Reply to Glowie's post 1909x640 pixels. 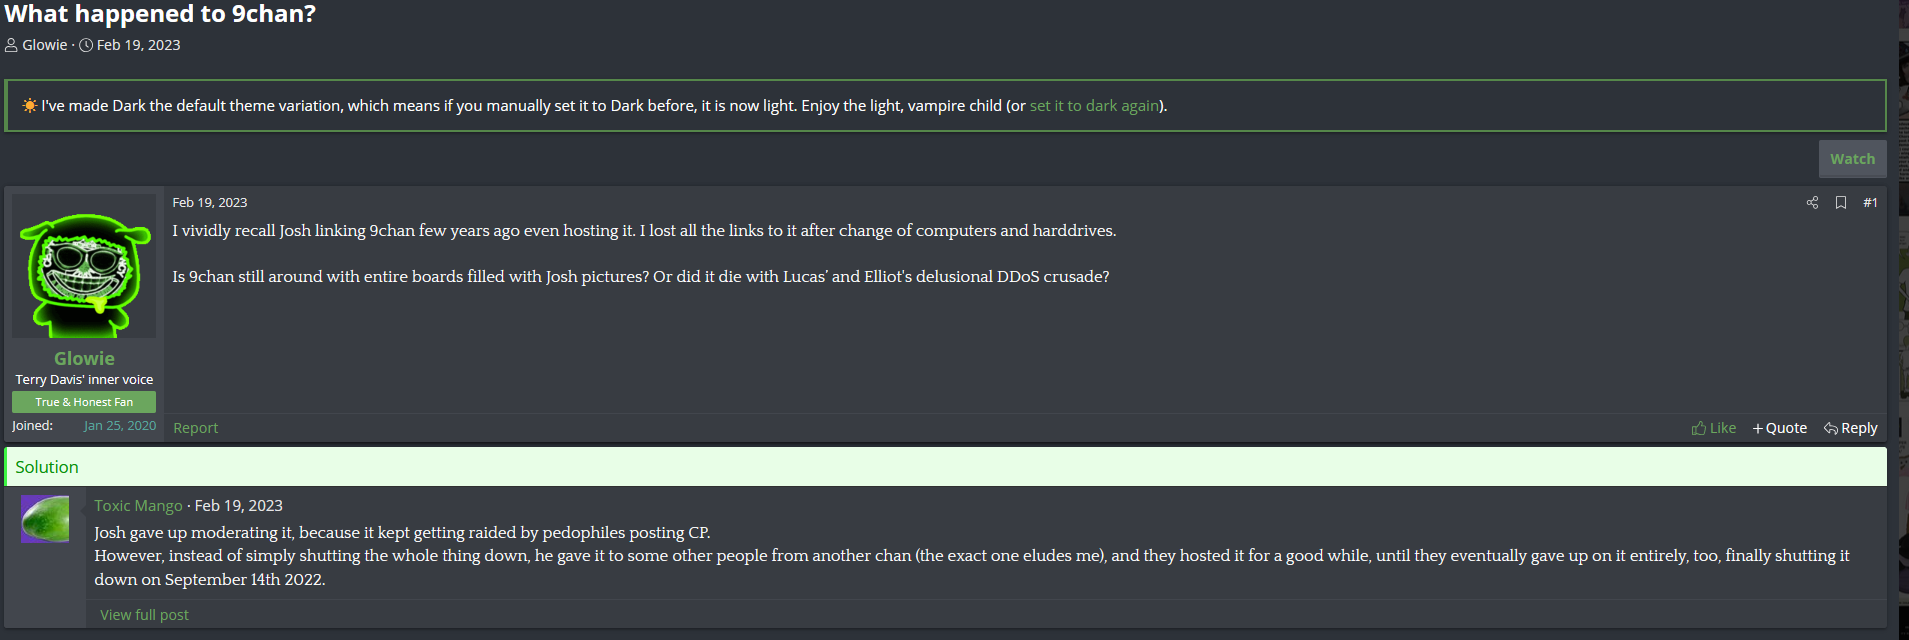(1850, 428)
